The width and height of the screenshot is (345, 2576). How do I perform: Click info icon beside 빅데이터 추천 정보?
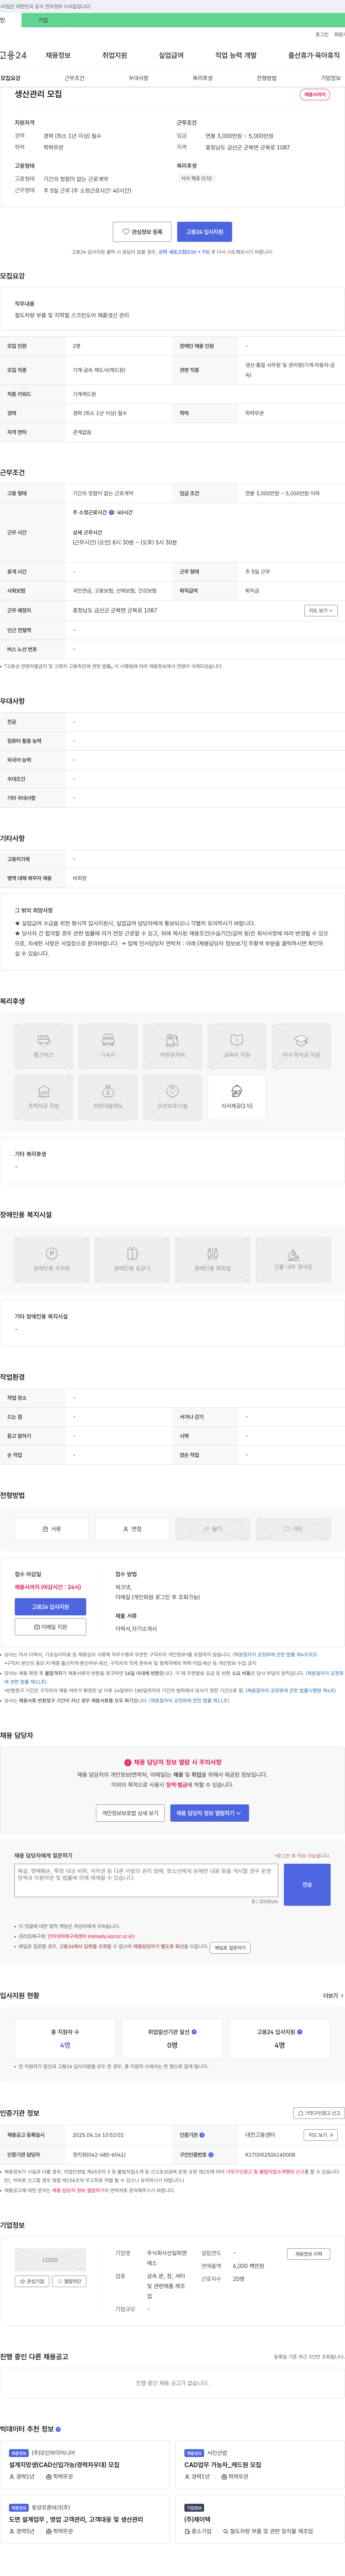(x=58, y=2429)
